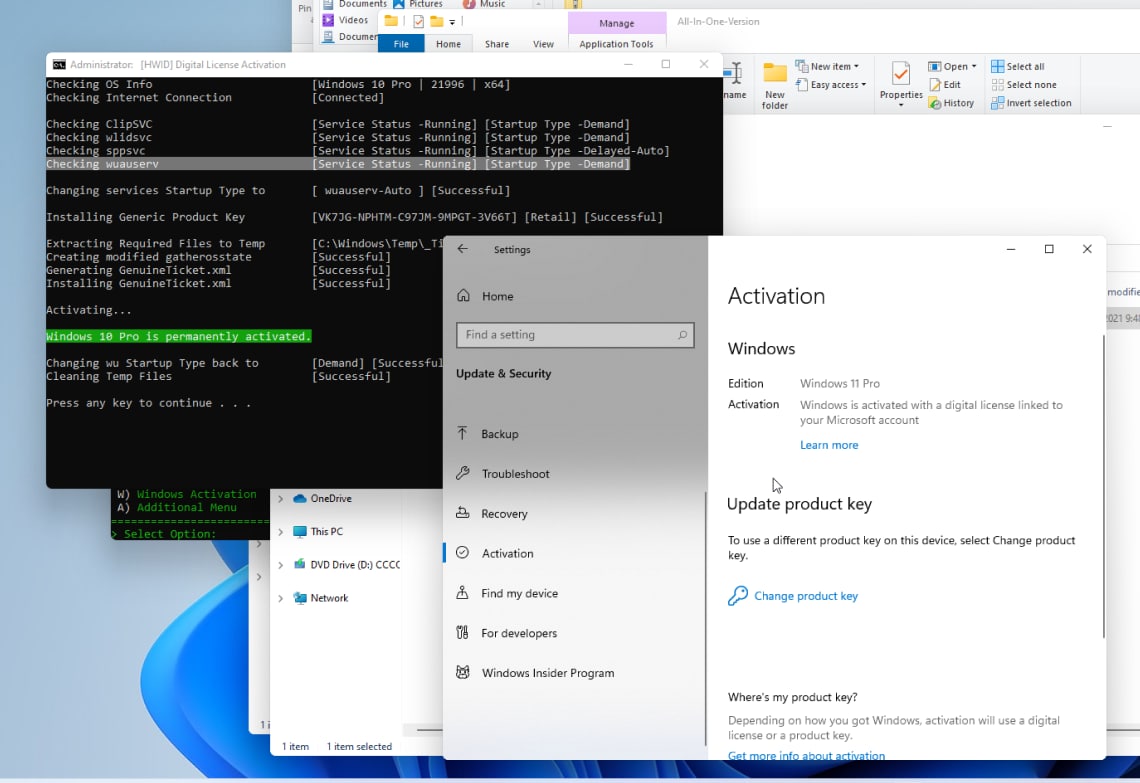Select DVD Drive (D:) in navigation pane

347,565
